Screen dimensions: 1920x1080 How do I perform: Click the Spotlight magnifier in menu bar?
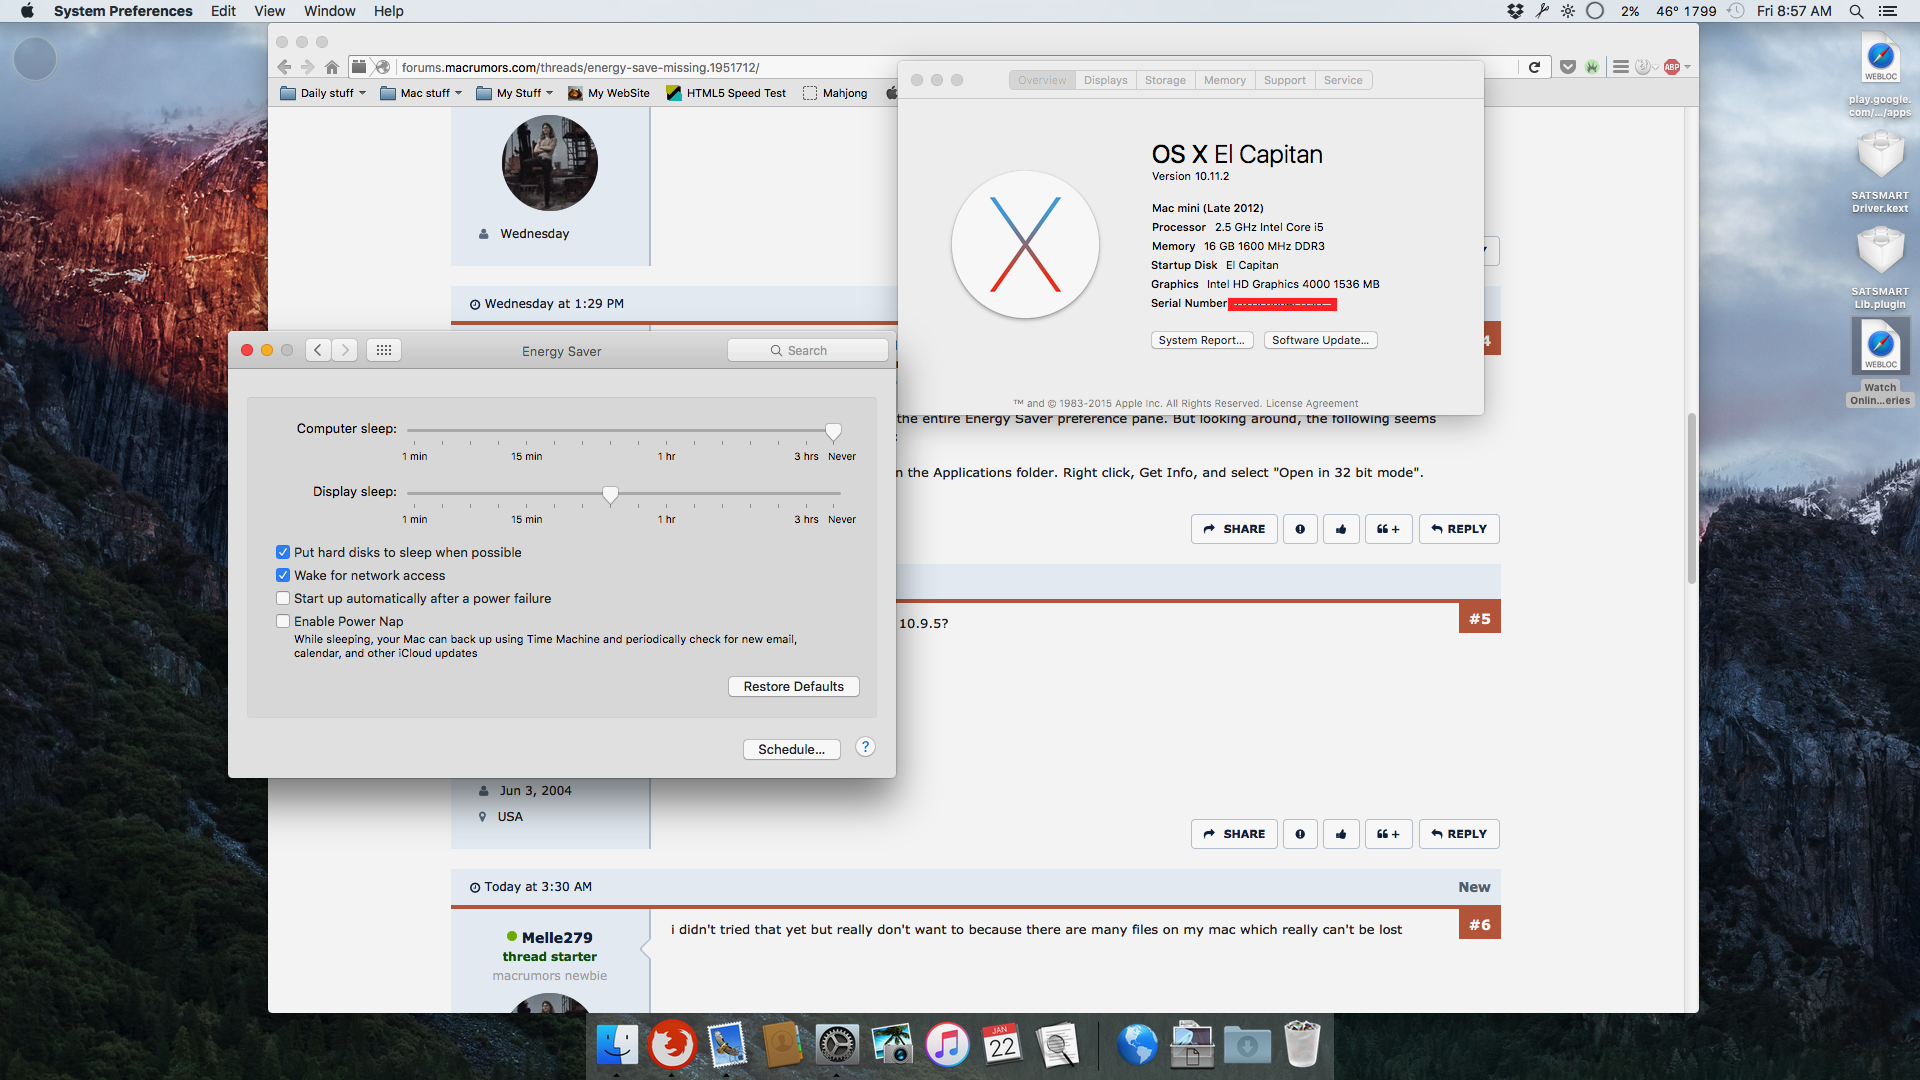point(1856,11)
